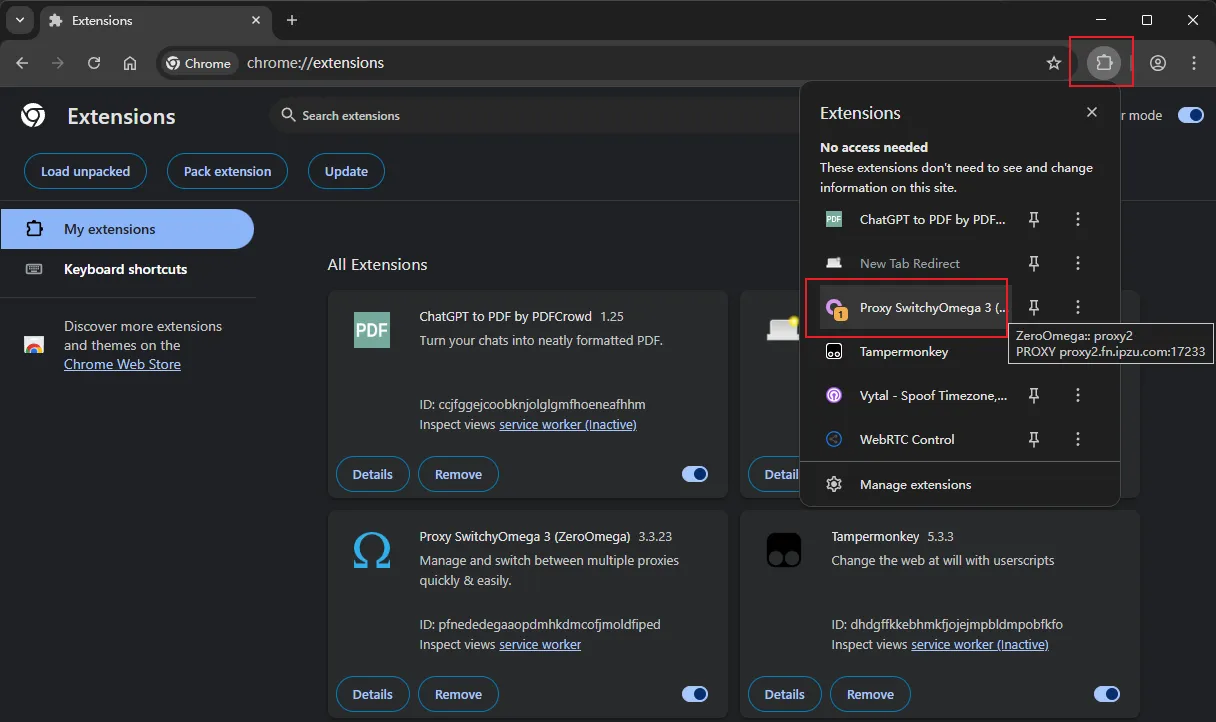
Task: Click the keyboard icon beside Keyboard shortcuts
Action: point(34,269)
